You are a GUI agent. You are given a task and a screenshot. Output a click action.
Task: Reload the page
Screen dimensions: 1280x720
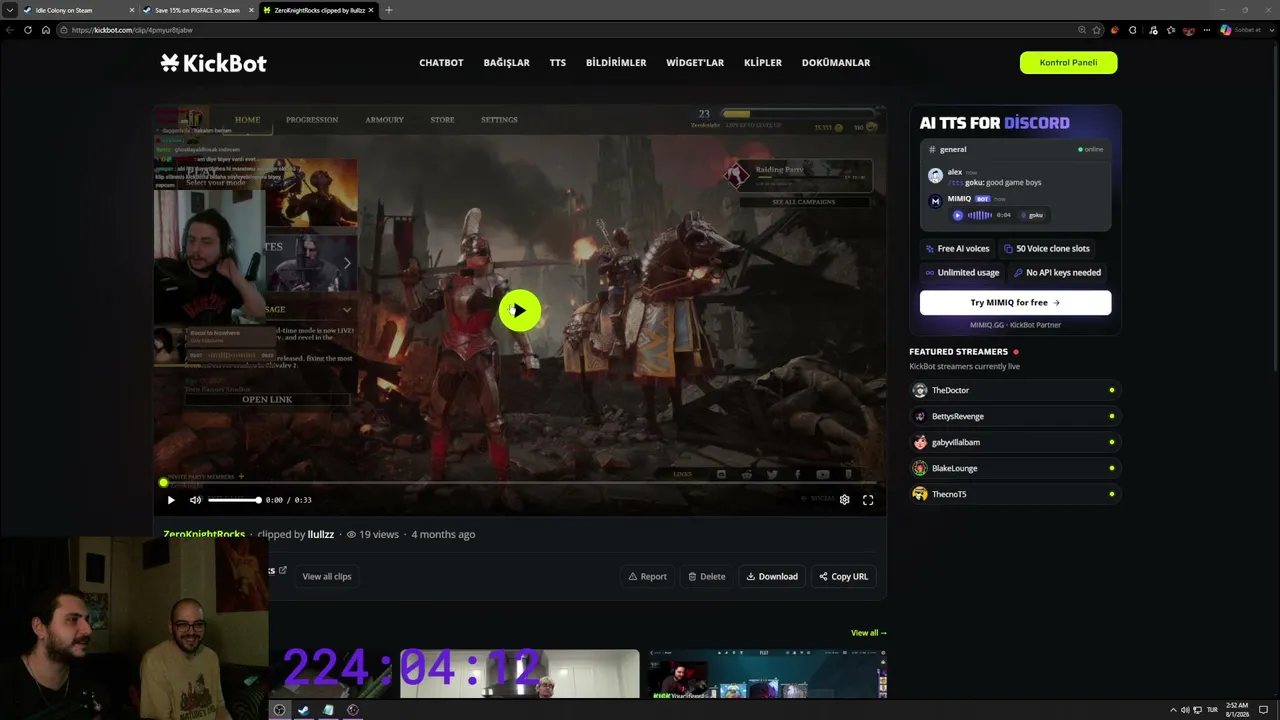pyautogui.click(x=28, y=30)
